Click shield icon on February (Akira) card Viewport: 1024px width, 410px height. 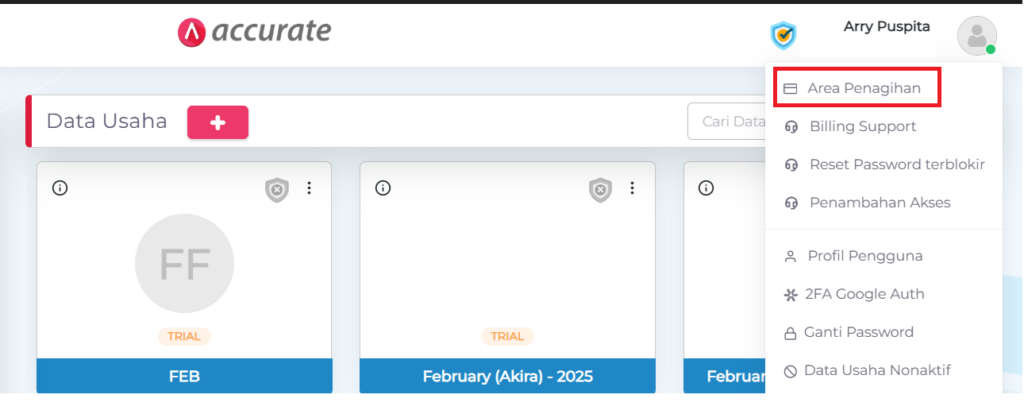tap(600, 190)
